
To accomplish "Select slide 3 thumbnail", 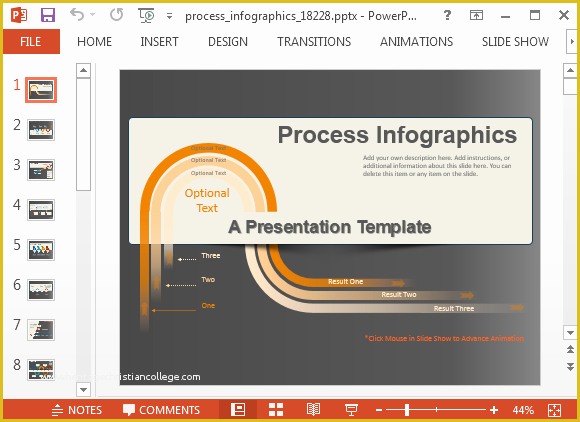I will 41,170.
